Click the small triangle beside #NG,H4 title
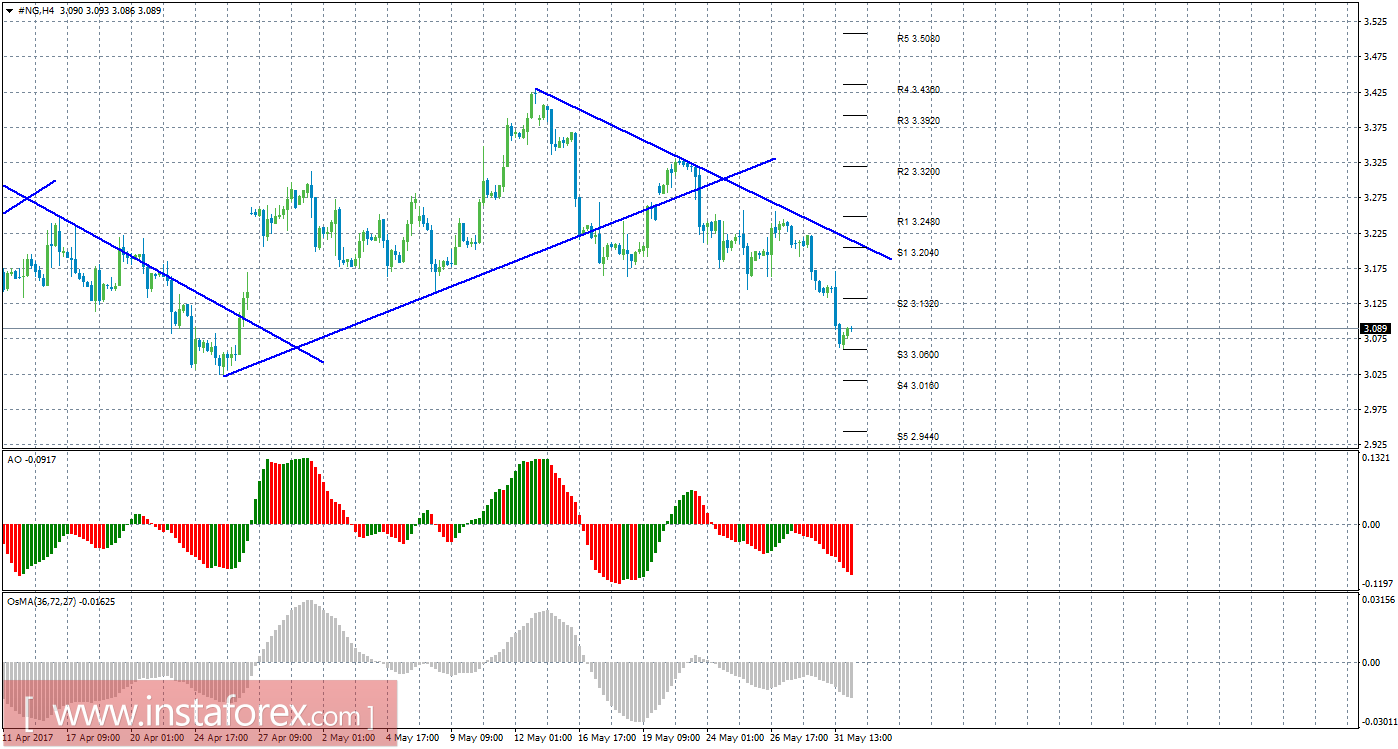This screenshot has height=749, width=1398. [9, 10]
